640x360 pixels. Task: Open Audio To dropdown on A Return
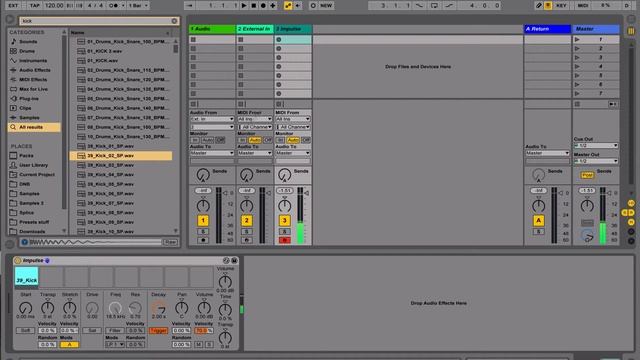[x=547, y=153]
